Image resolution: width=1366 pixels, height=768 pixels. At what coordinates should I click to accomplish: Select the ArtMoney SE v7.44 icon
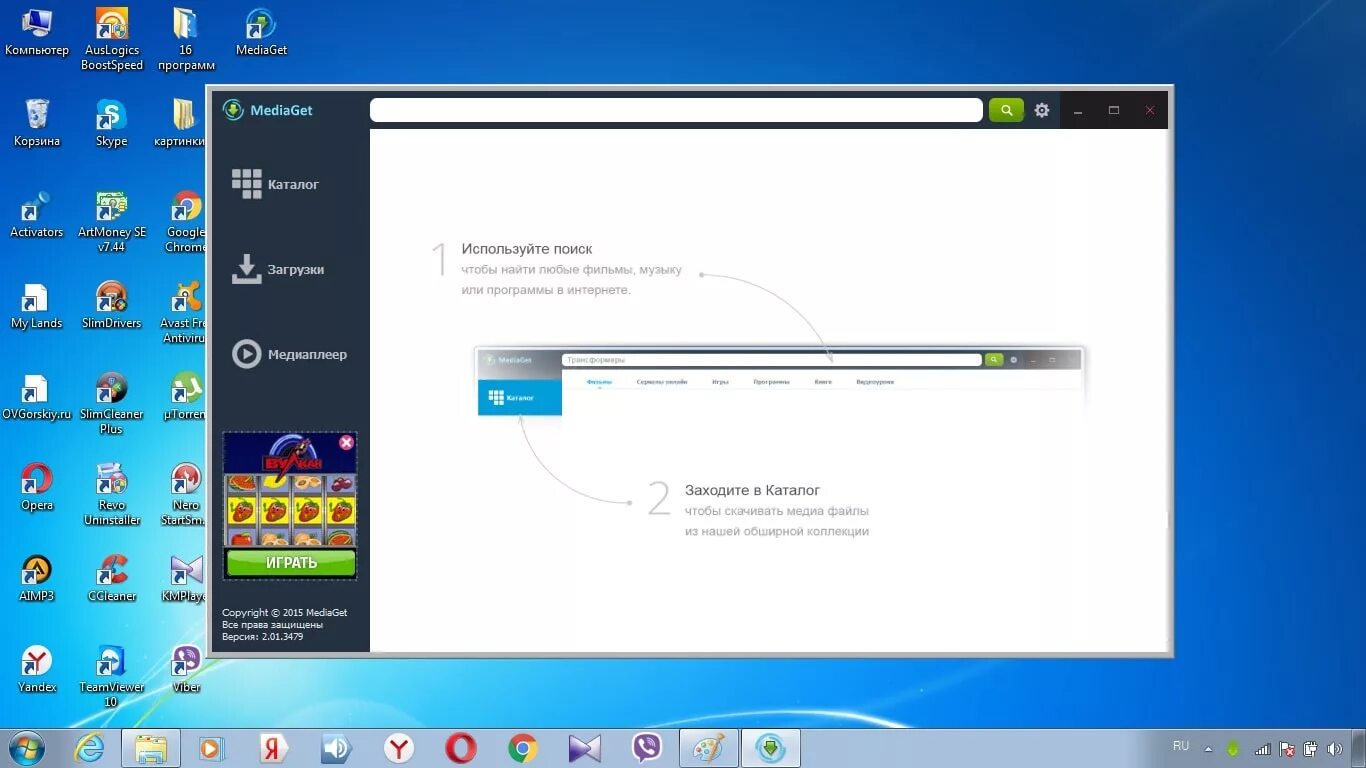[x=112, y=222]
